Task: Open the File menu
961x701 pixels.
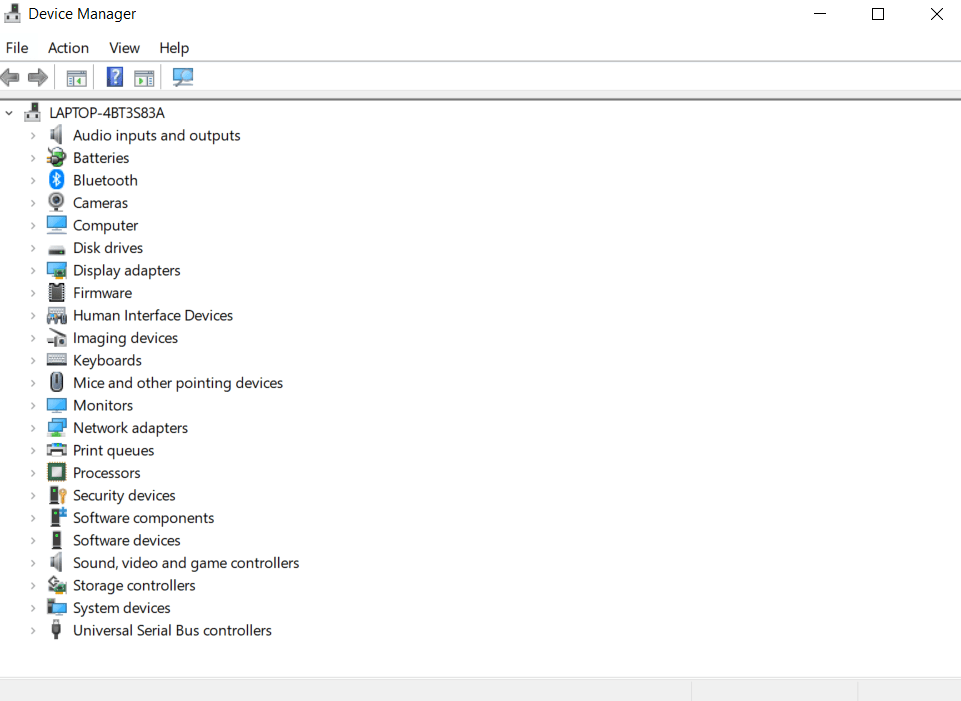Action: (x=17, y=48)
